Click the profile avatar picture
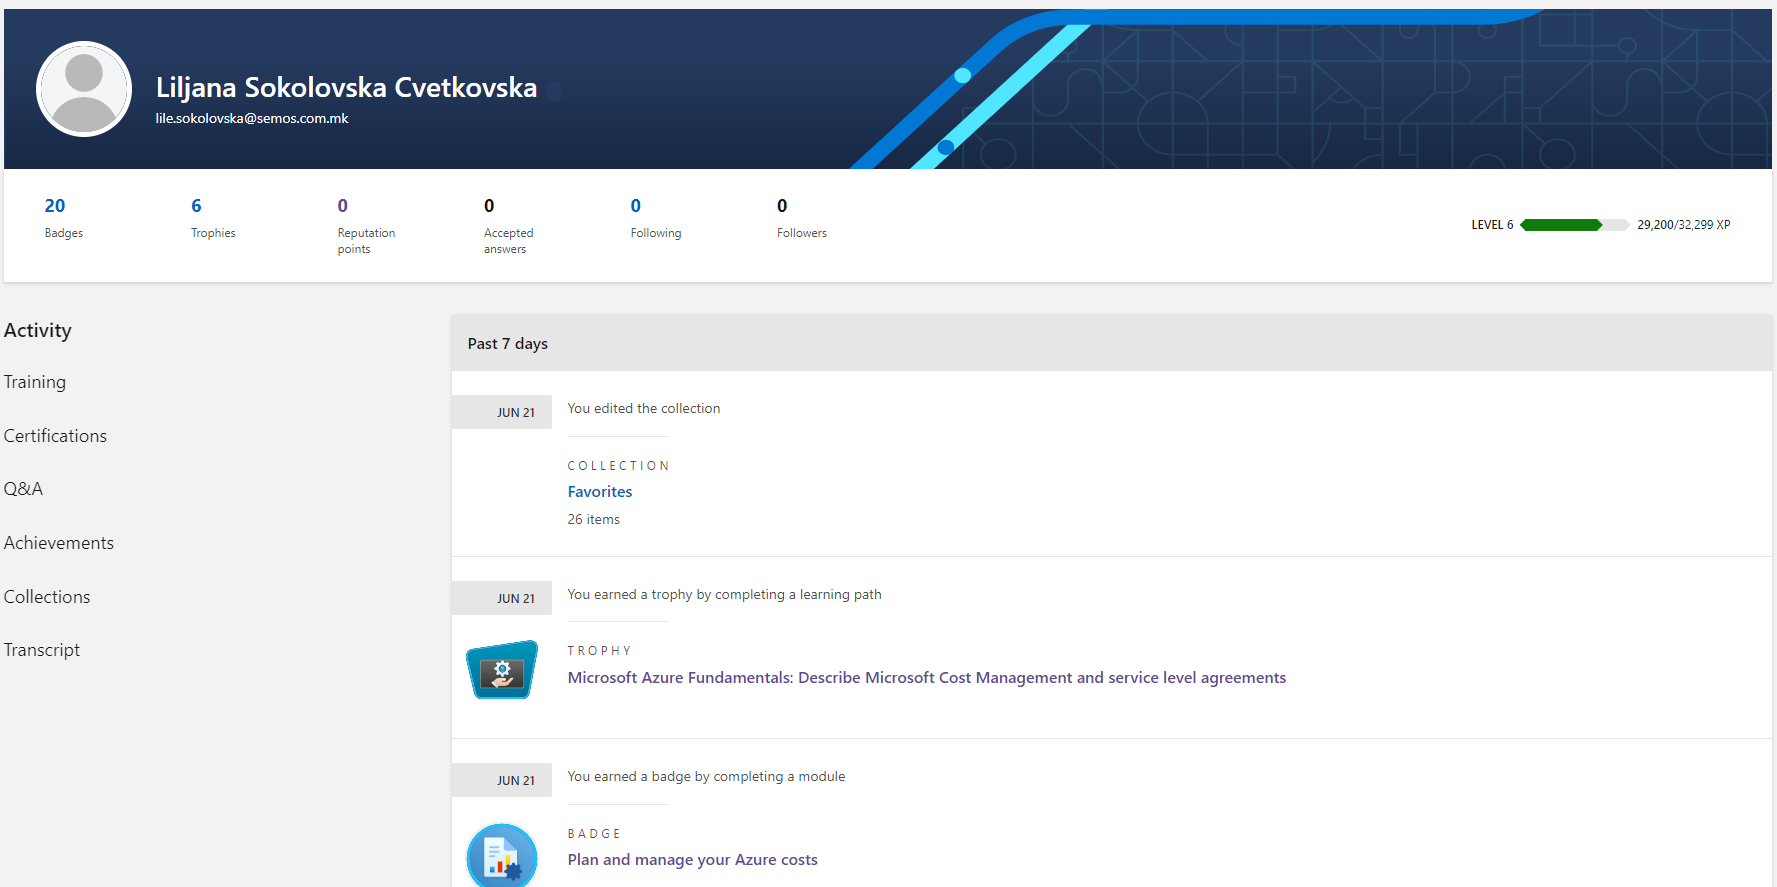Viewport: 1777px width, 887px height. (x=84, y=89)
